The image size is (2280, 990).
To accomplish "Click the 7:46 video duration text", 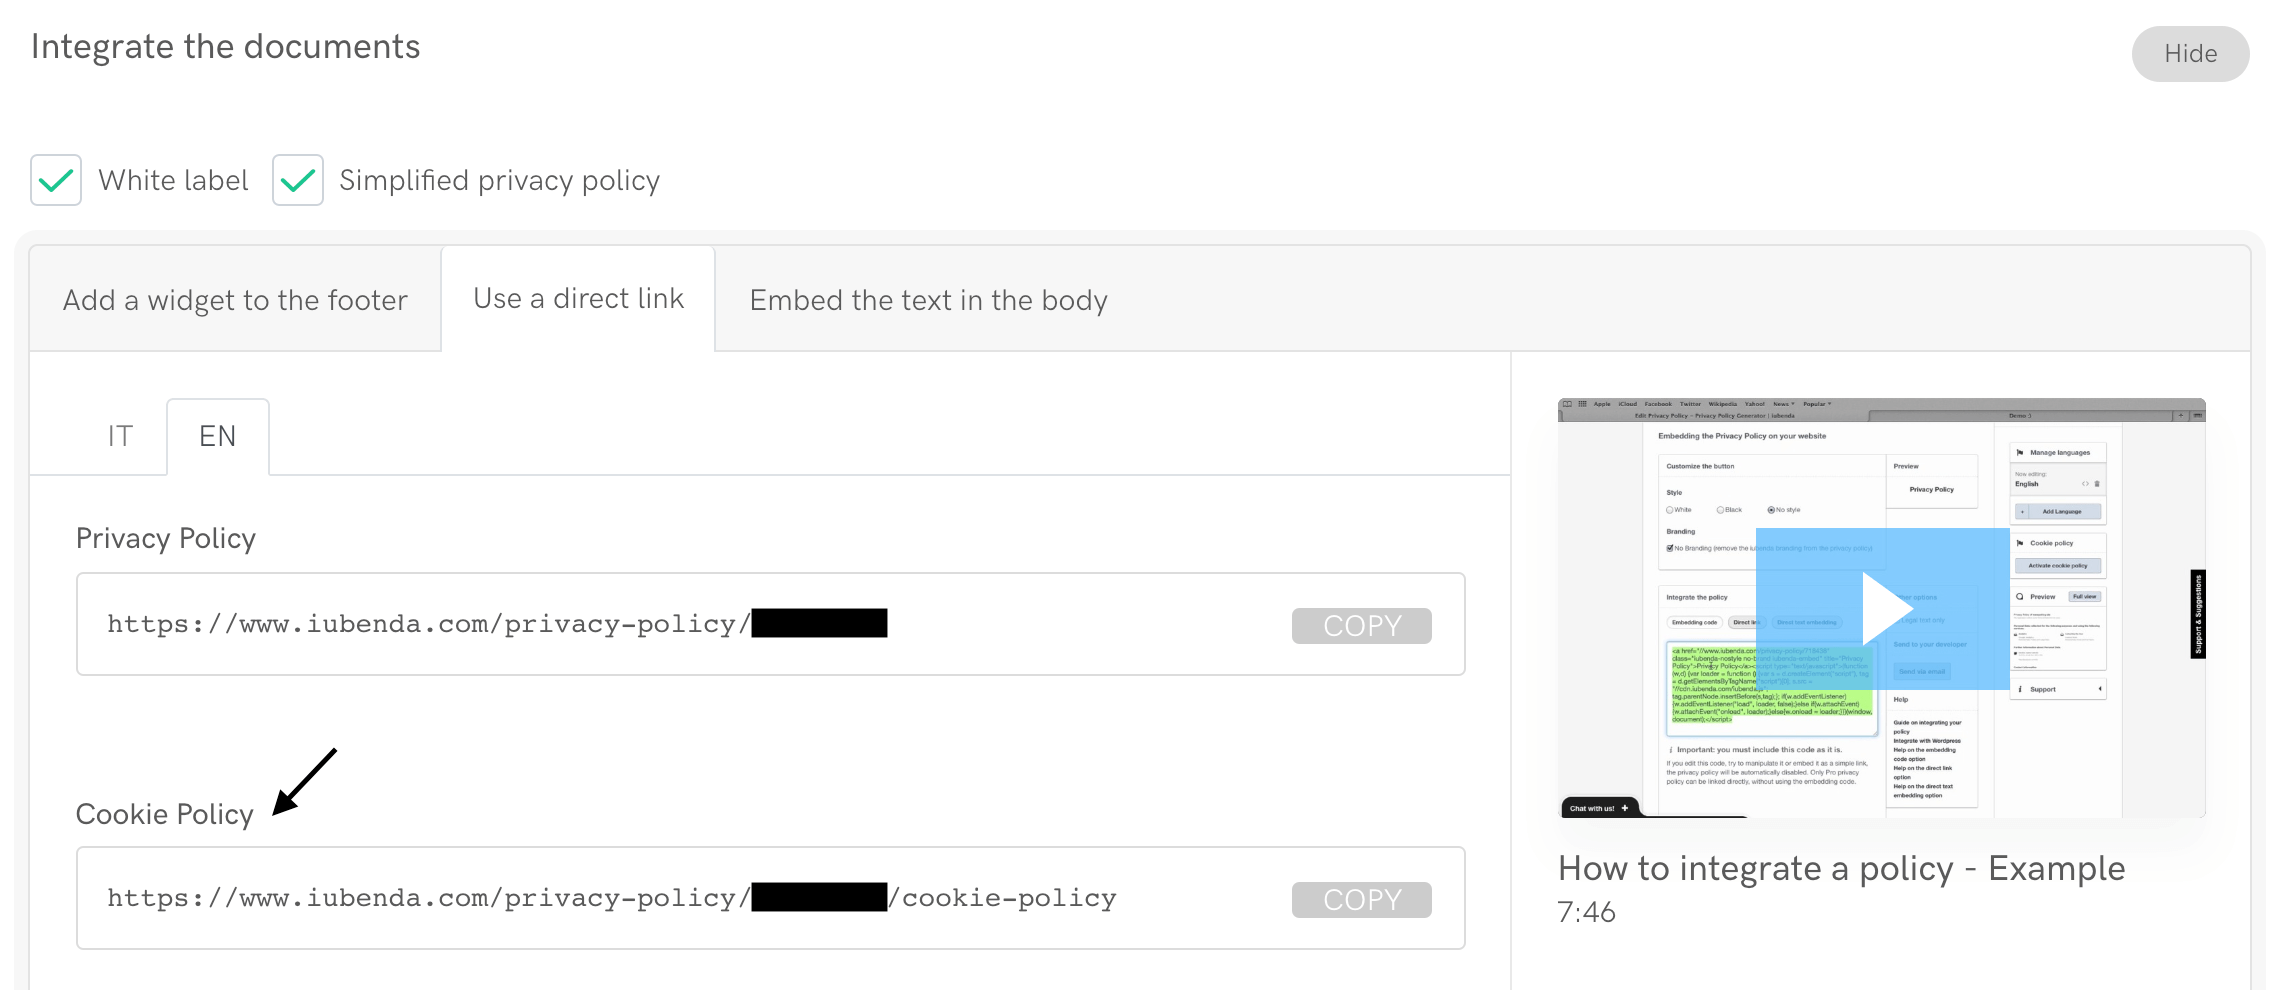I will click(1584, 911).
